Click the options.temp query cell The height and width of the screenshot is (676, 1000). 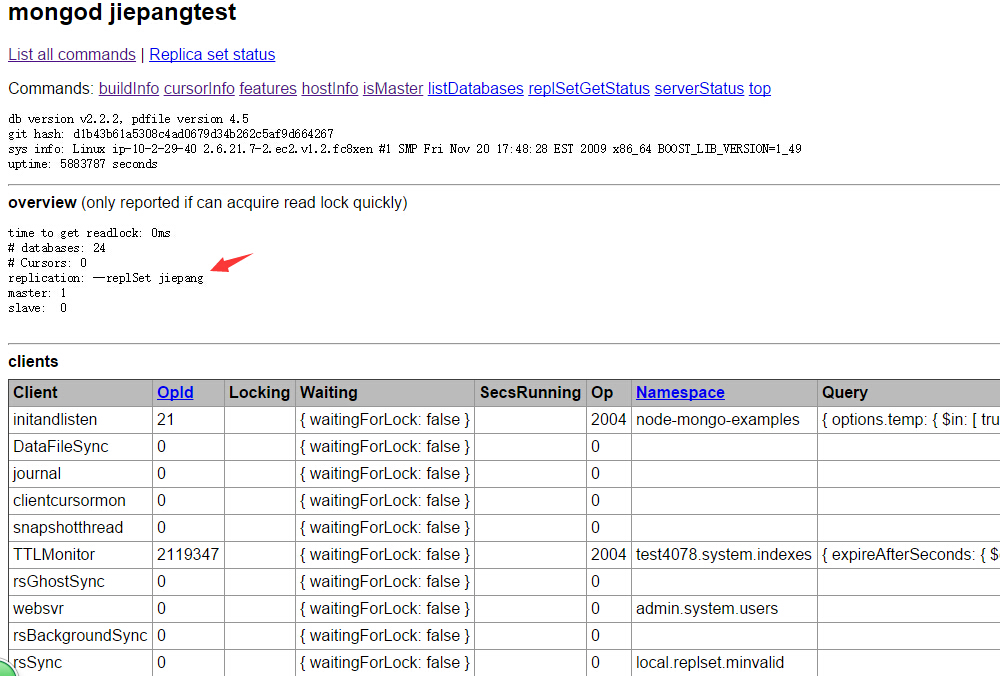(909, 420)
